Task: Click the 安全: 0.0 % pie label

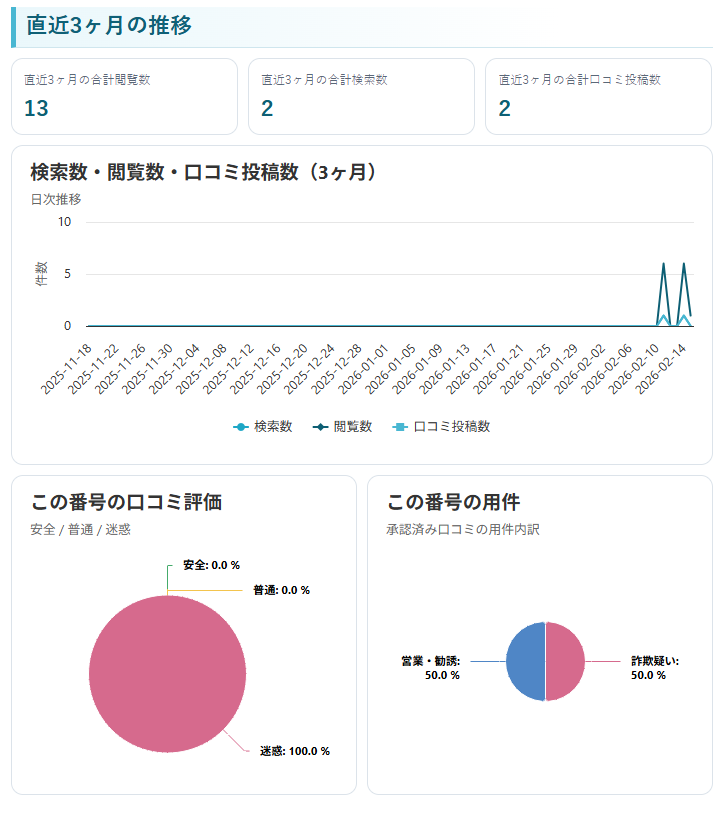Action: coord(211,565)
